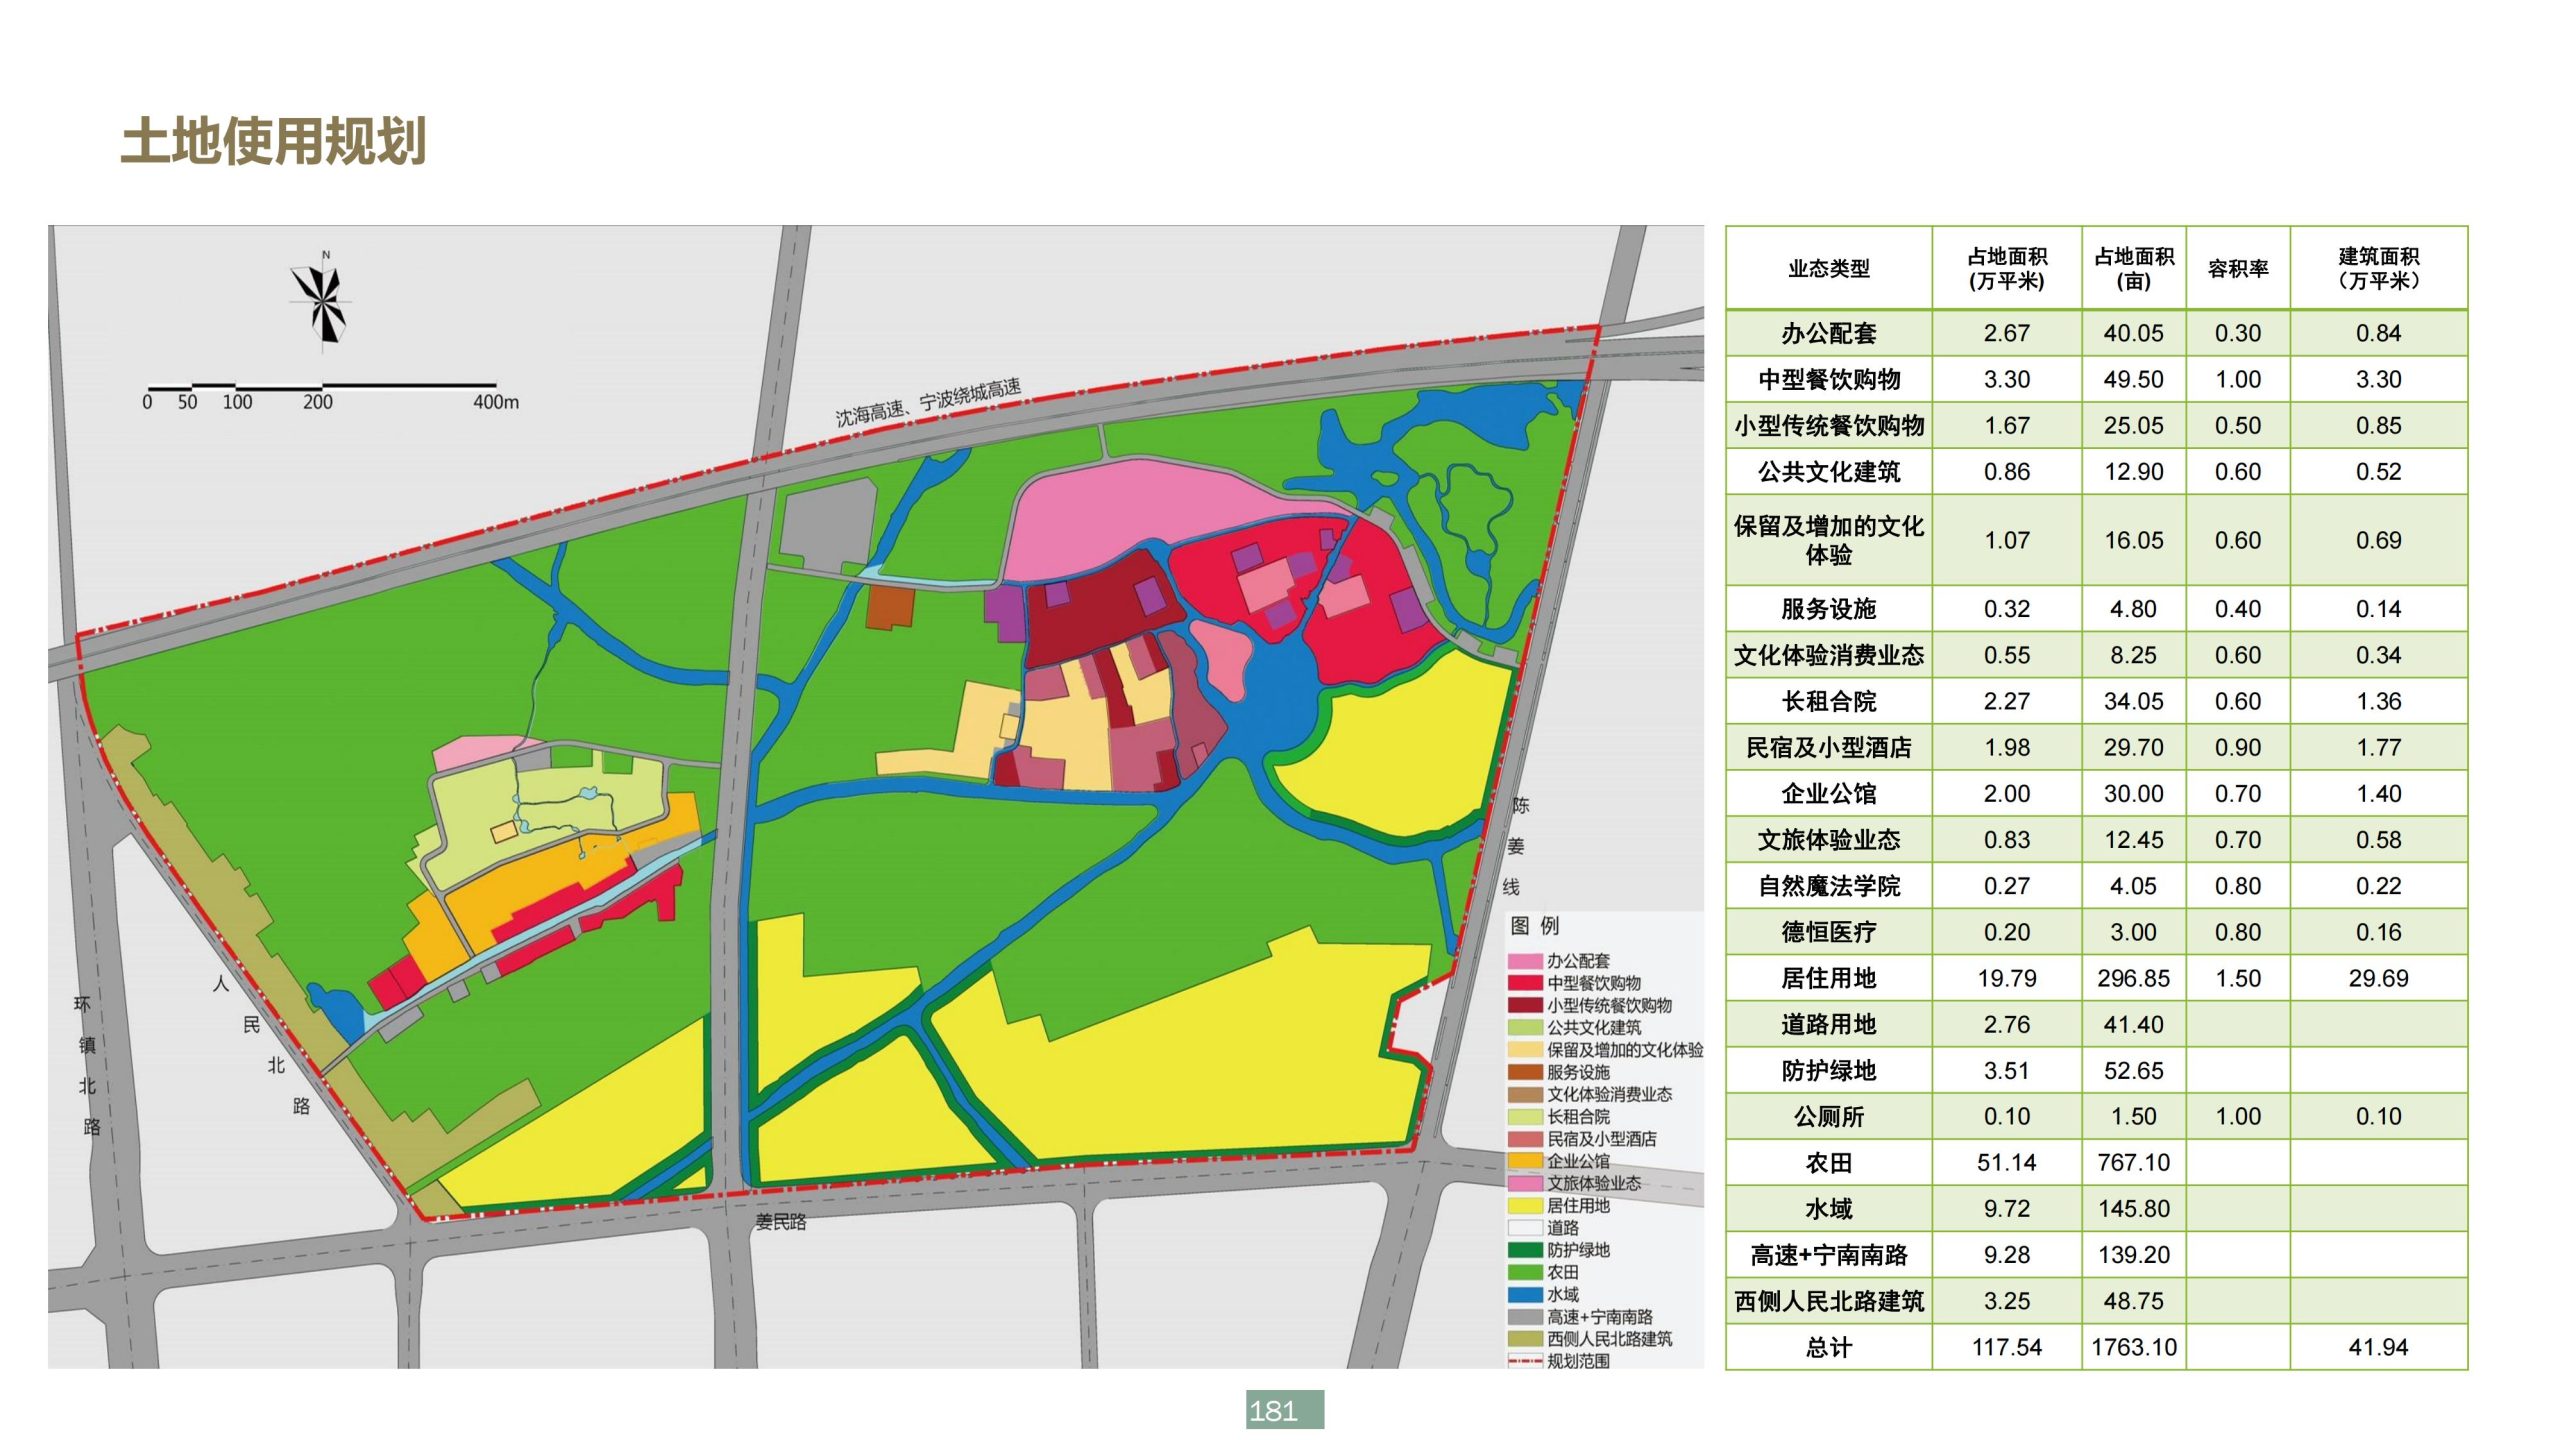This screenshot has width=2560, height=1440.
Task: Click the 防护绿地 dark green legend swatch
Action: 1525,1250
